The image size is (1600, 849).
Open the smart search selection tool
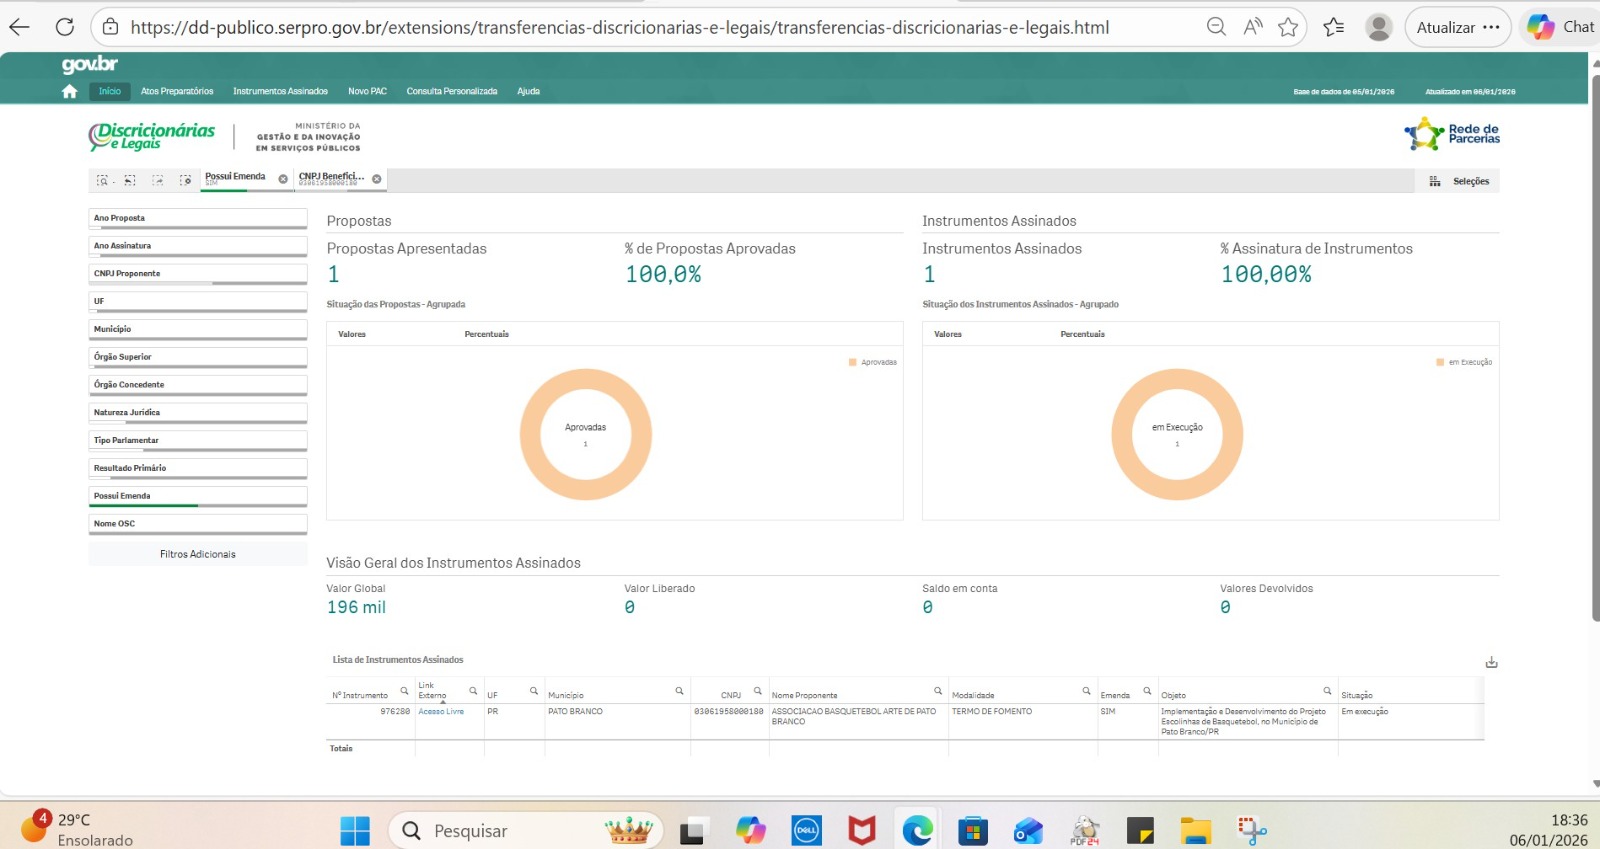click(102, 181)
